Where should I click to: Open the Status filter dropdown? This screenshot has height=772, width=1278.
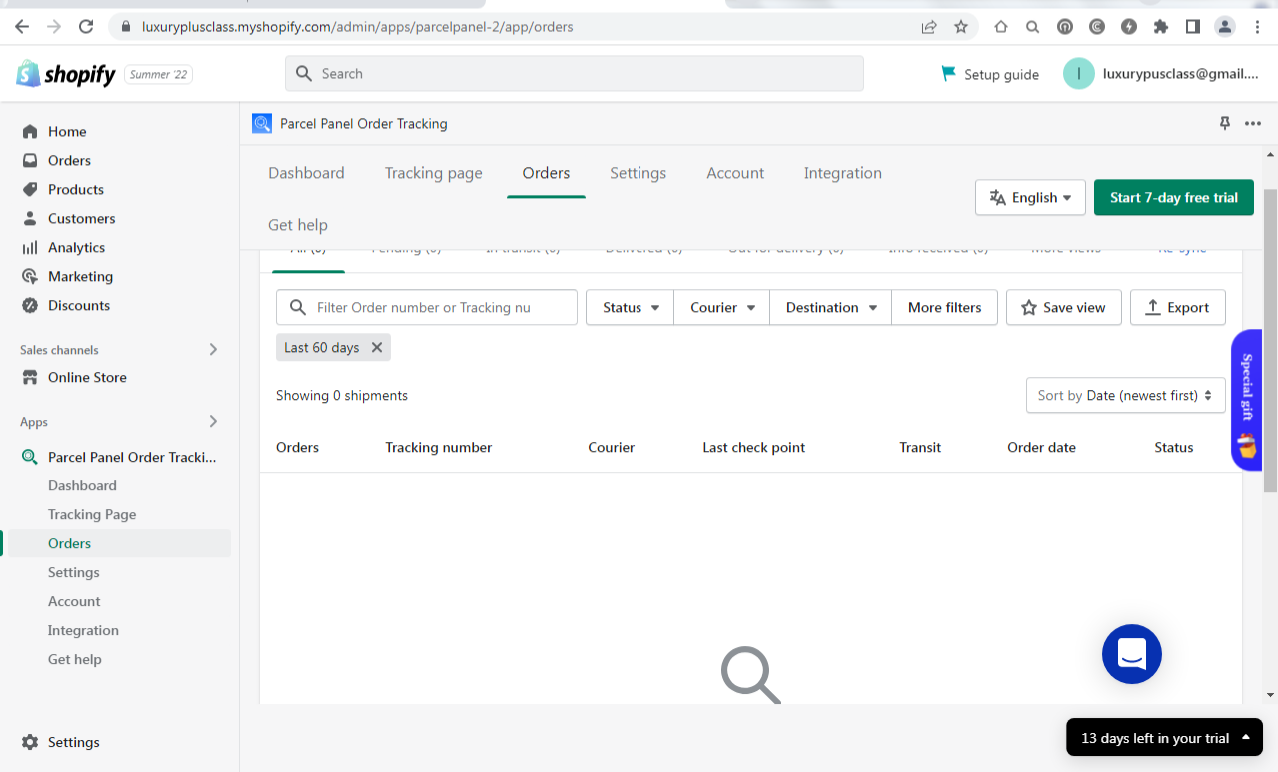pyautogui.click(x=629, y=307)
